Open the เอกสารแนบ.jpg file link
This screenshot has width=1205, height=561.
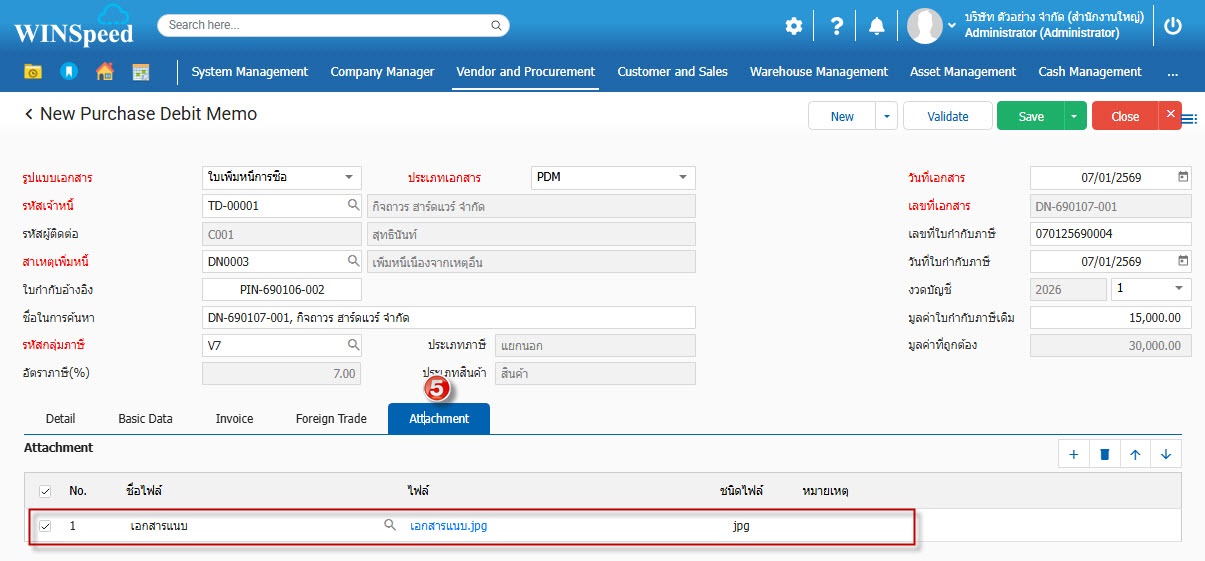pos(448,525)
